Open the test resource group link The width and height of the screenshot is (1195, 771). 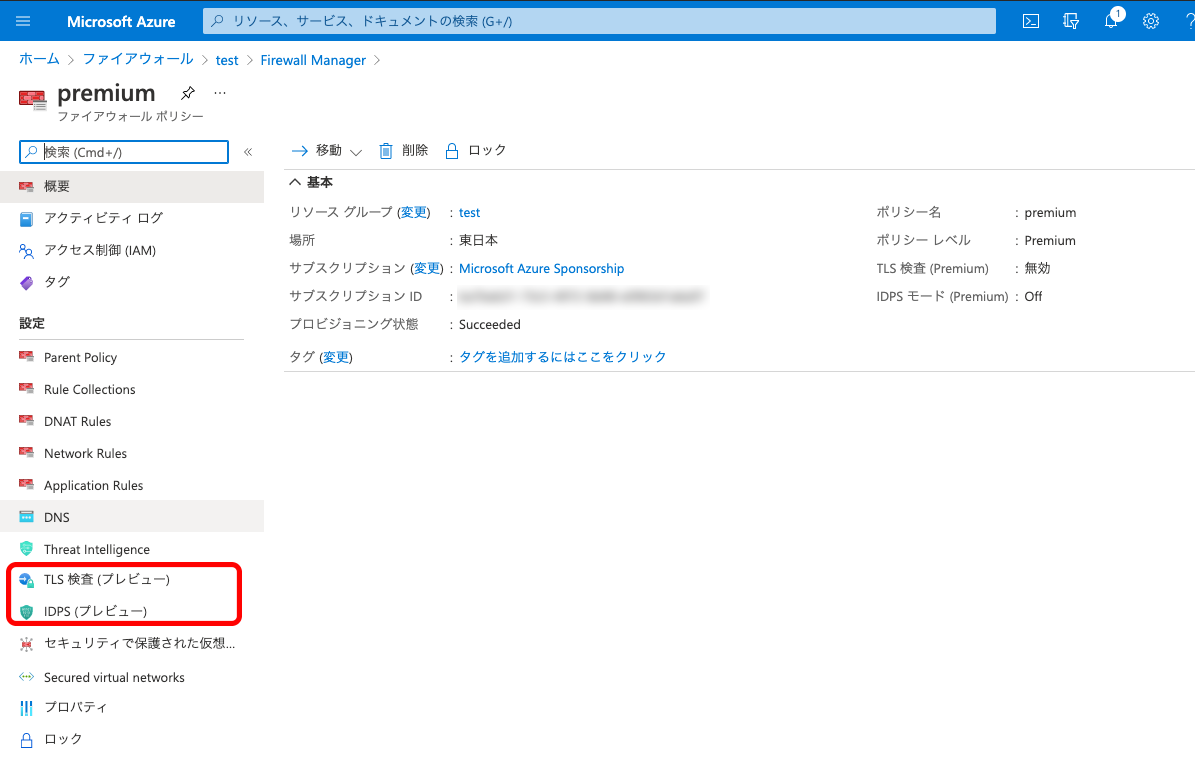click(x=469, y=212)
